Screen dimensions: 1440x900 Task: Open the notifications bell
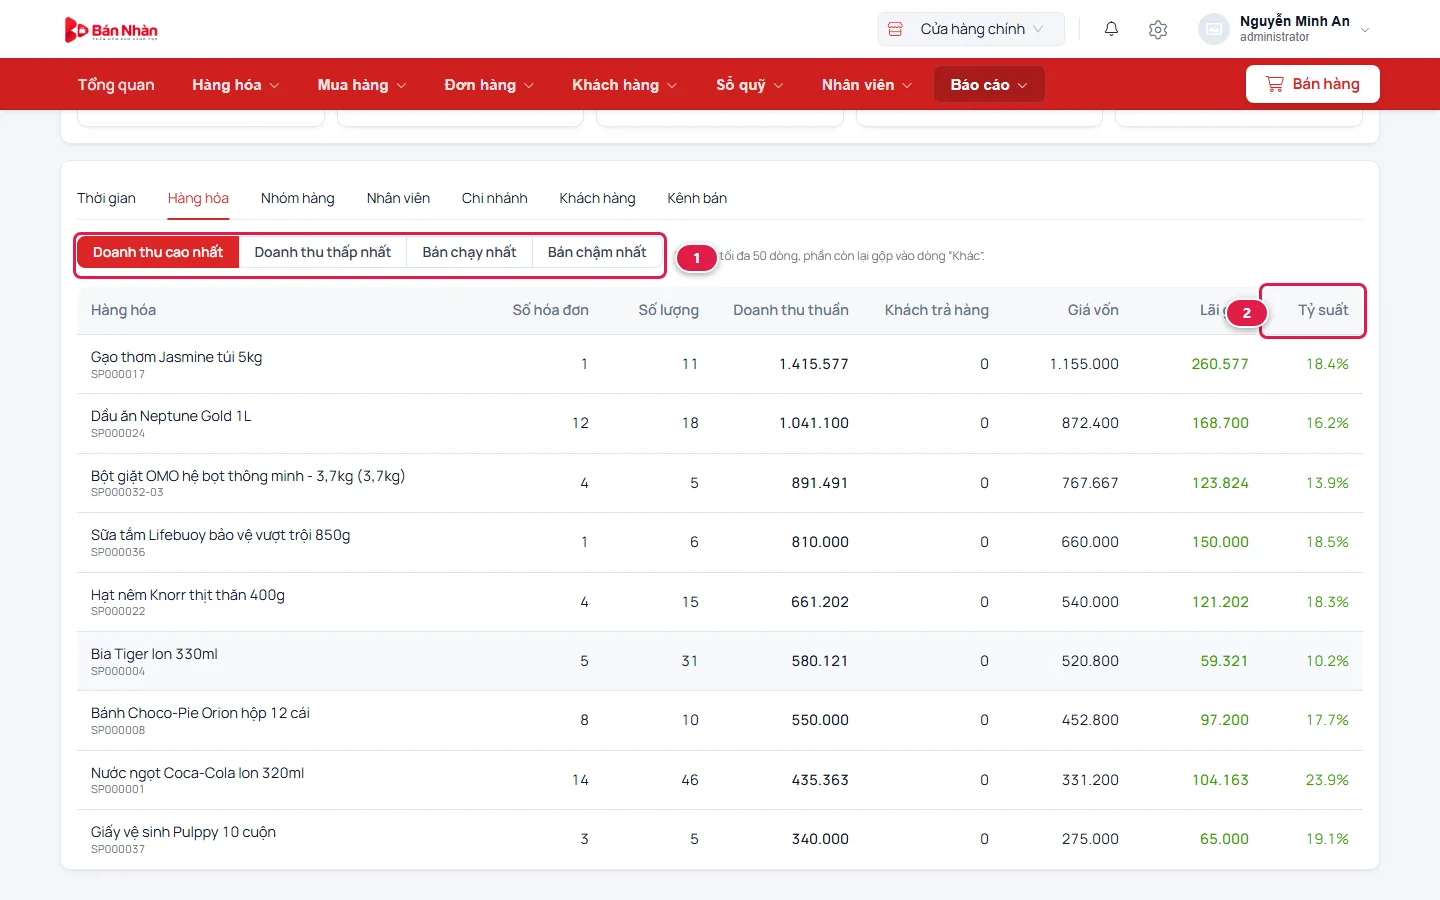point(1111,29)
